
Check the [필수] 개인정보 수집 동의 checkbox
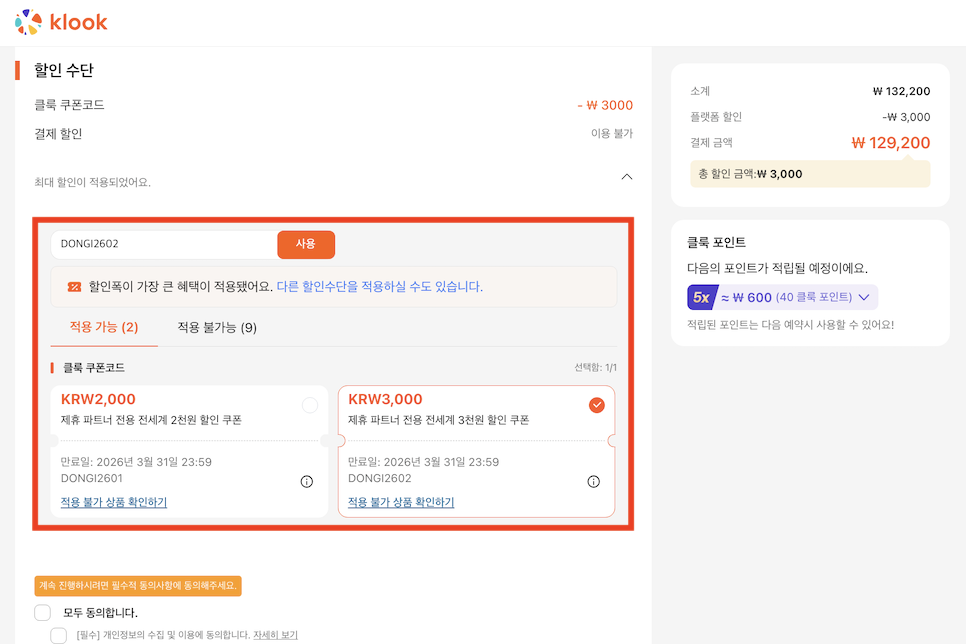pyautogui.click(x=59, y=635)
